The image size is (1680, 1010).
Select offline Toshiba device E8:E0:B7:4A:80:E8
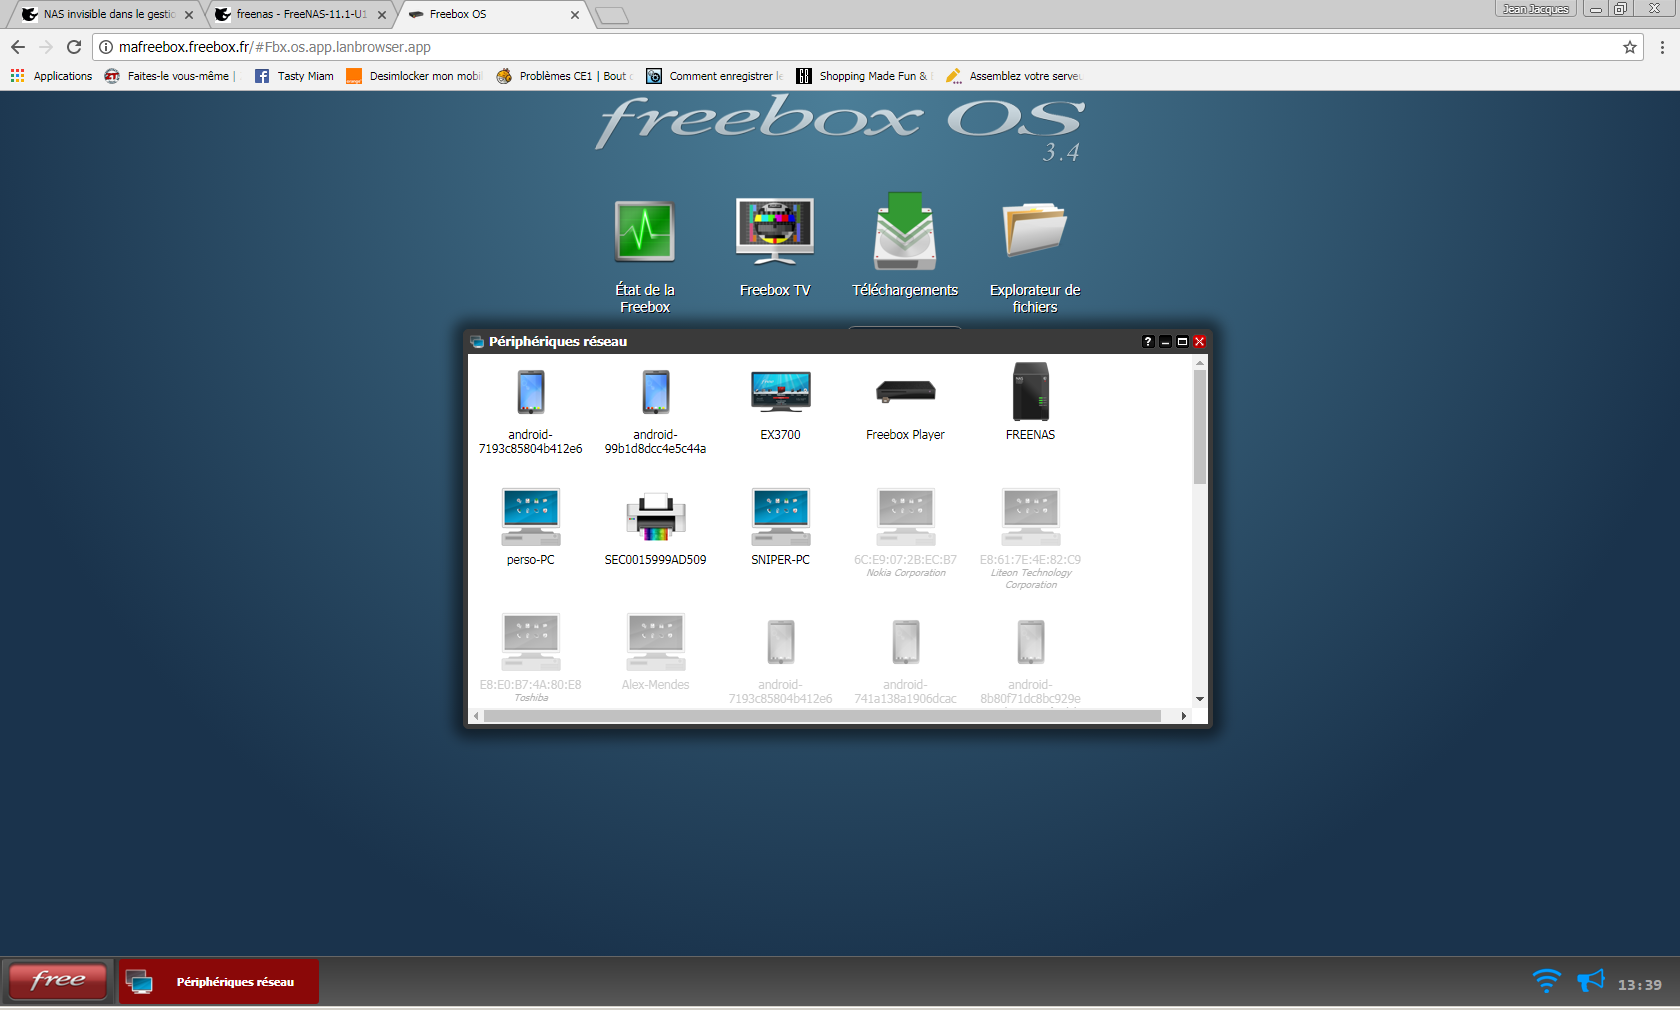pyautogui.click(x=531, y=641)
